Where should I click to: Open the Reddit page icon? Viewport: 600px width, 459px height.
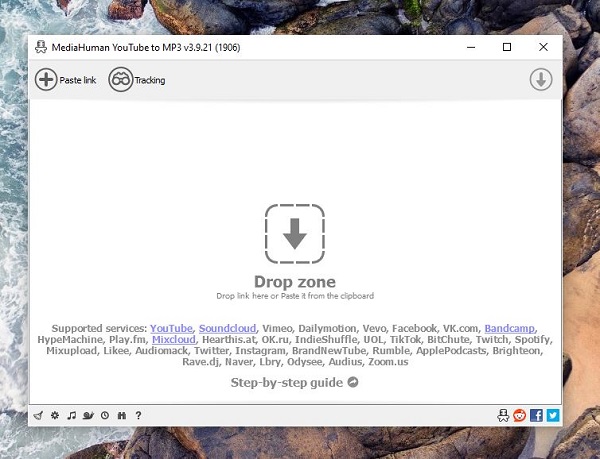(520, 415)
